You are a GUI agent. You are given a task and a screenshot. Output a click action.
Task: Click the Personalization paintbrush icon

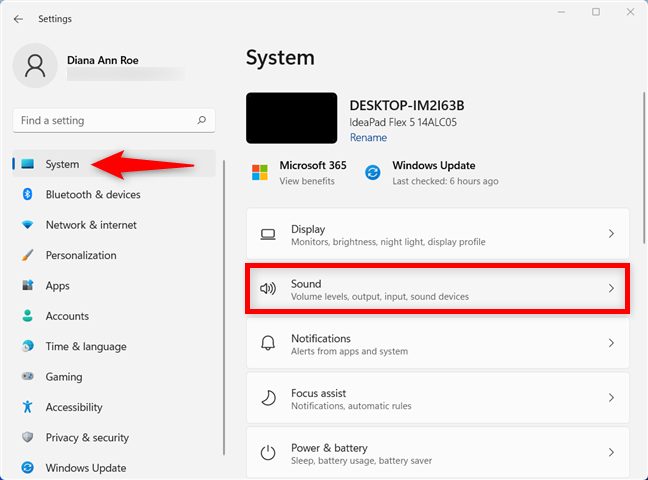[28, 255]
